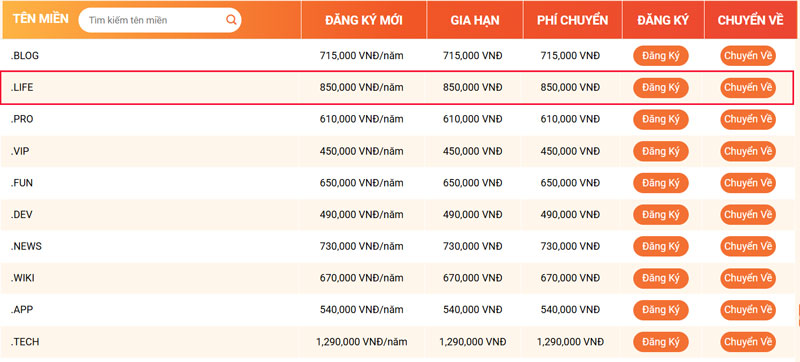Transfer the .NEWS domain via Chuyển Về
Image resolution: width=800 pixels, height=362 pixels.
coord(748,246)
